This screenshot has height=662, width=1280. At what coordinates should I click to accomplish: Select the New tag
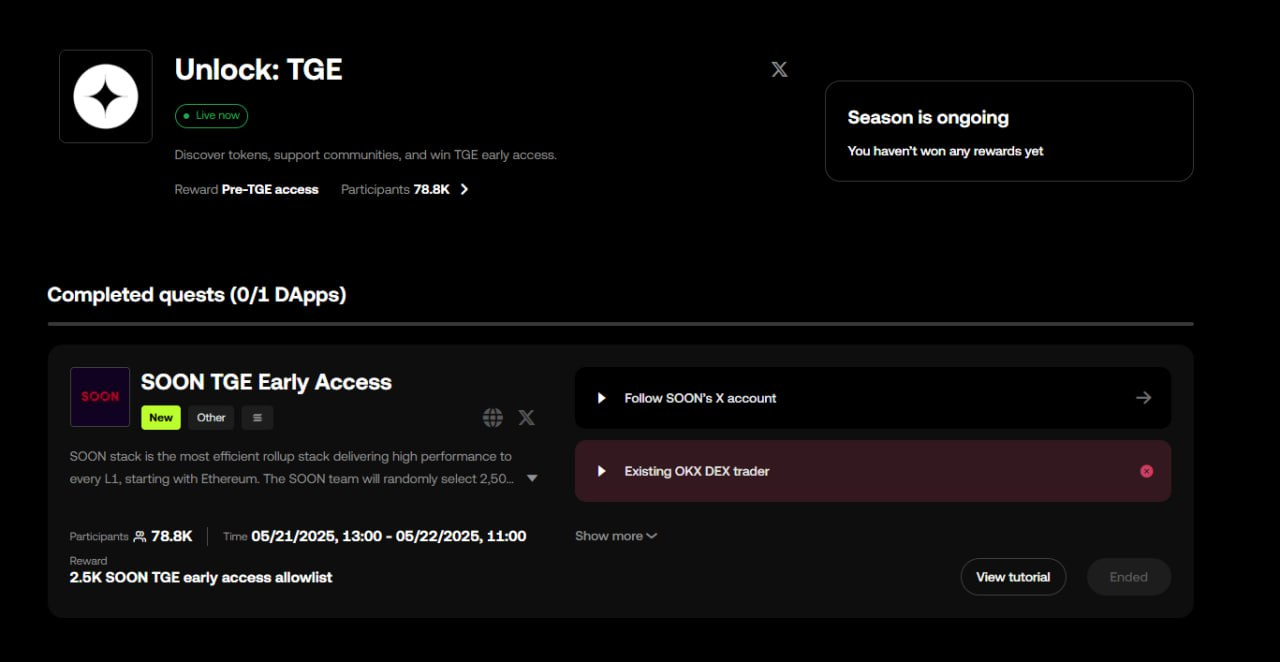(x=161, y=417)
